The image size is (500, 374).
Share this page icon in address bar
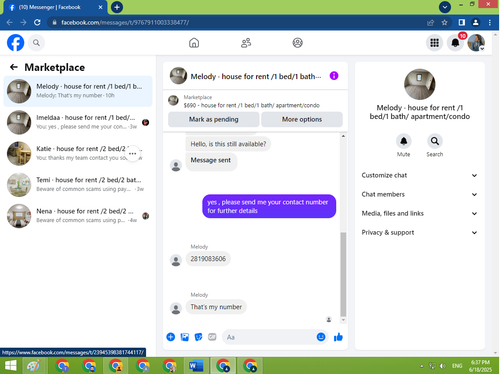click(x=430, y=22)
